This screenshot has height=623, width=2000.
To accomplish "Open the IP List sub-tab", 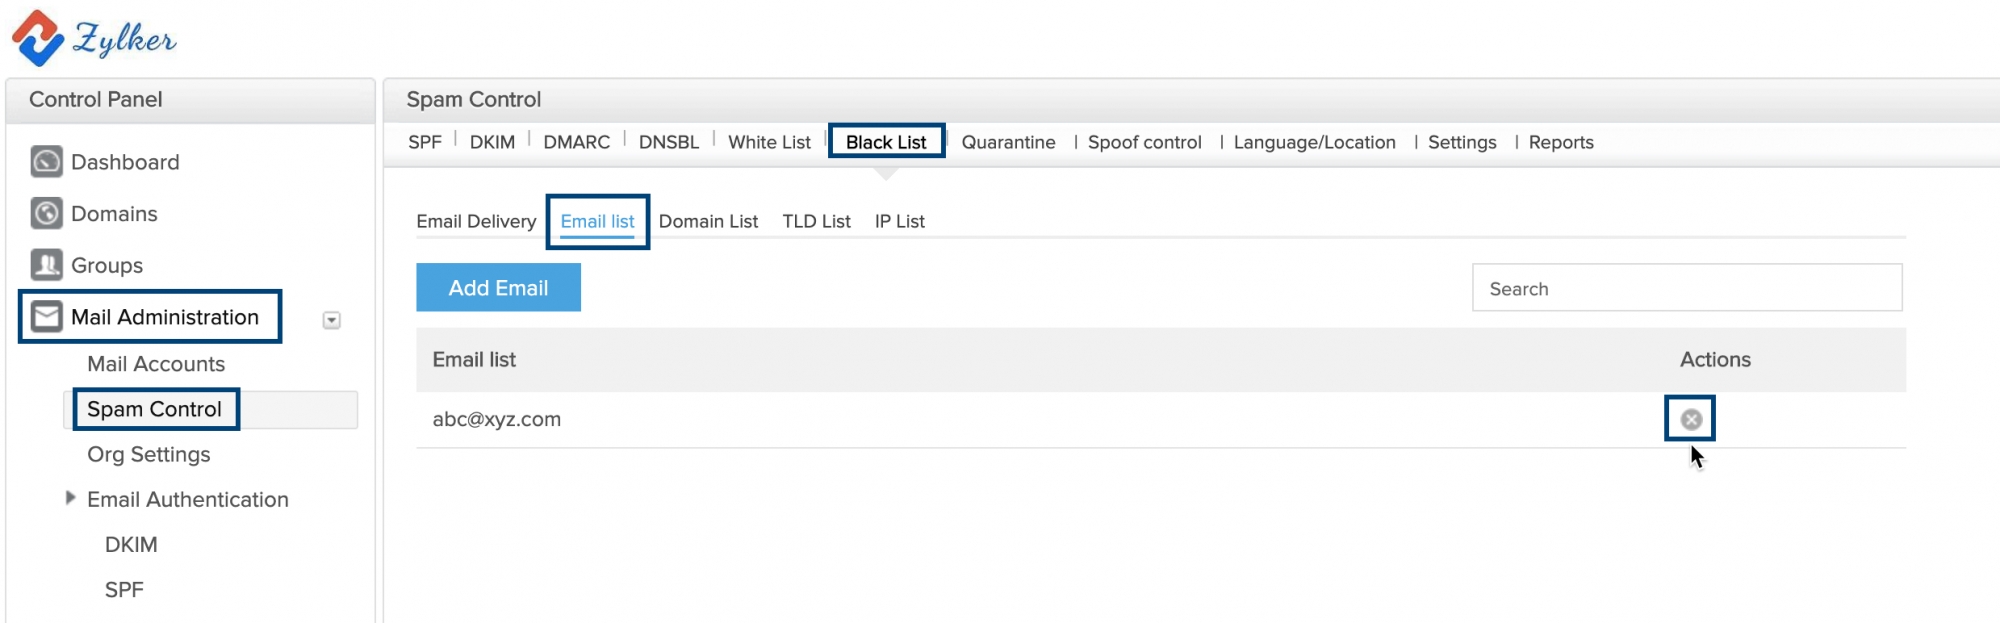I will coord(899,221).
